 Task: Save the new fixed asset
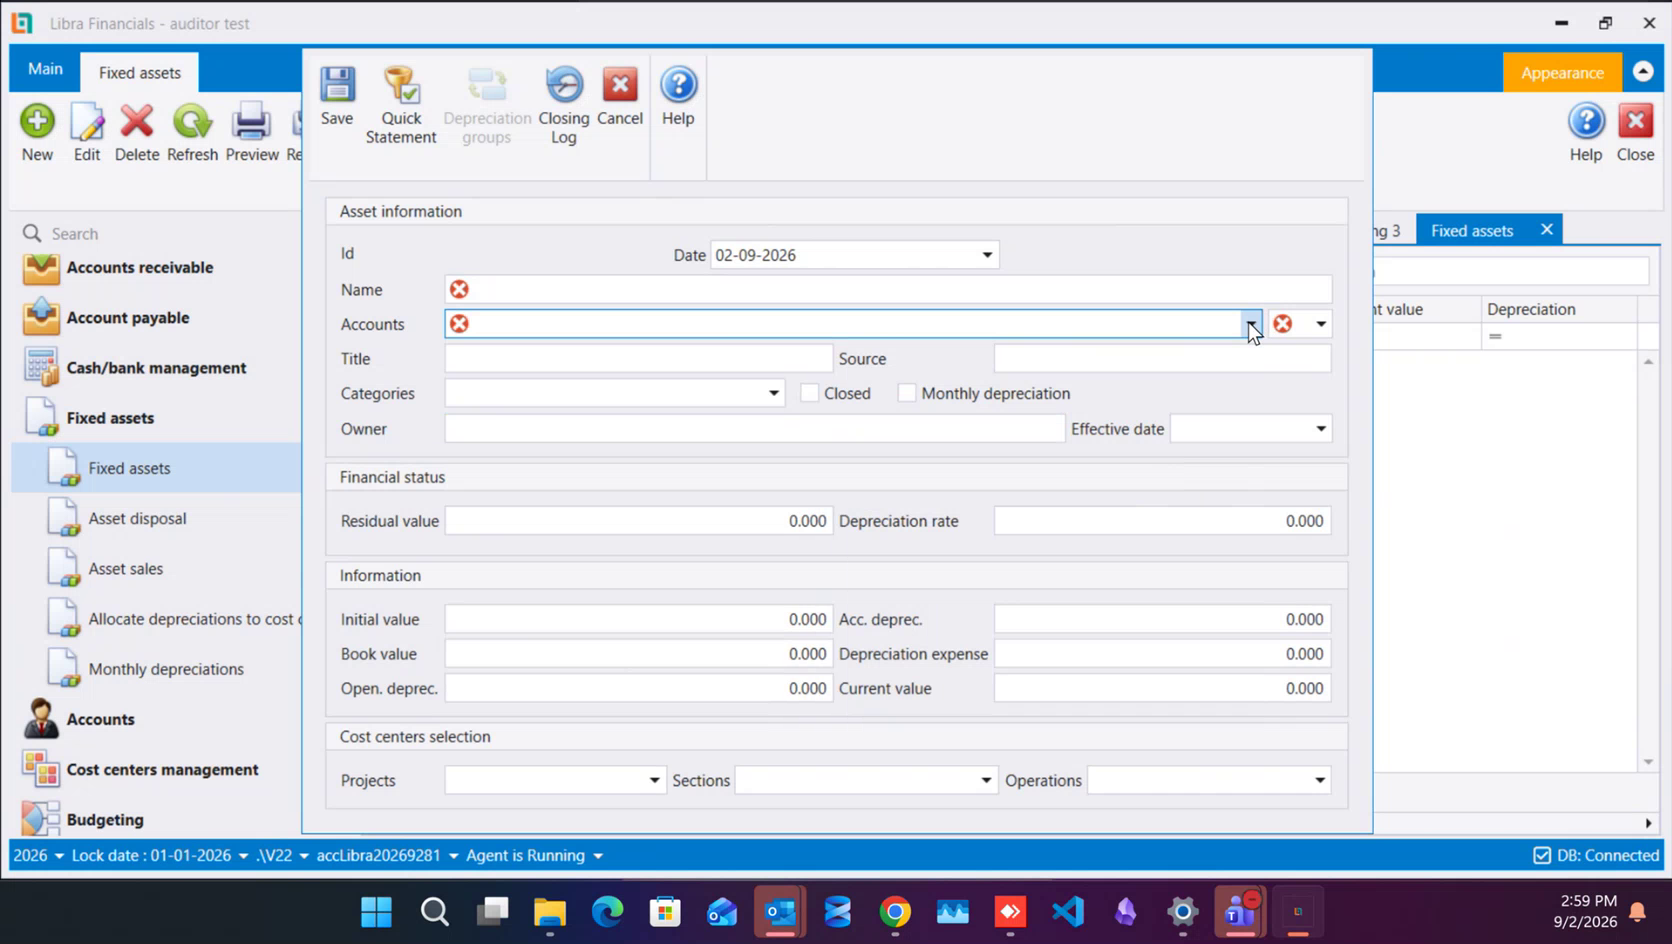click(x=337, y=97)
